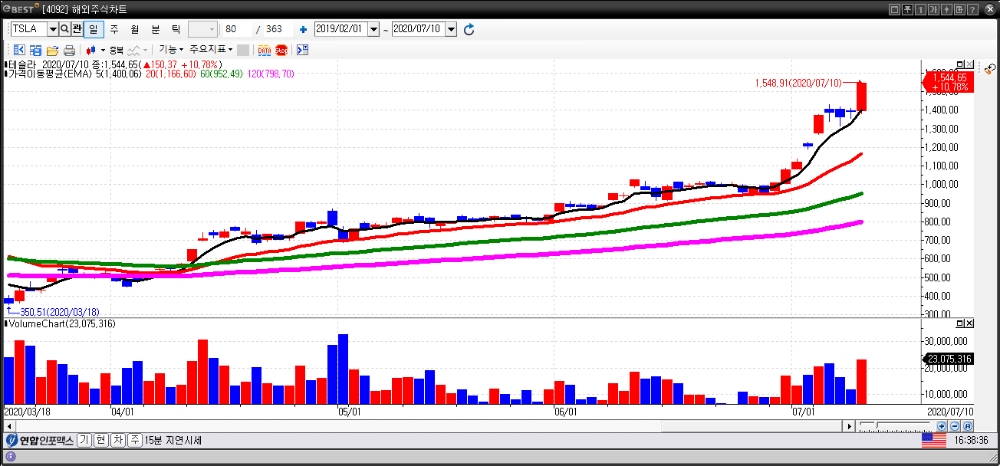This screenshot has height=466, width=1000.
Task: Open the 주요지표 indicators menu
Action: [x=210, y=49]
